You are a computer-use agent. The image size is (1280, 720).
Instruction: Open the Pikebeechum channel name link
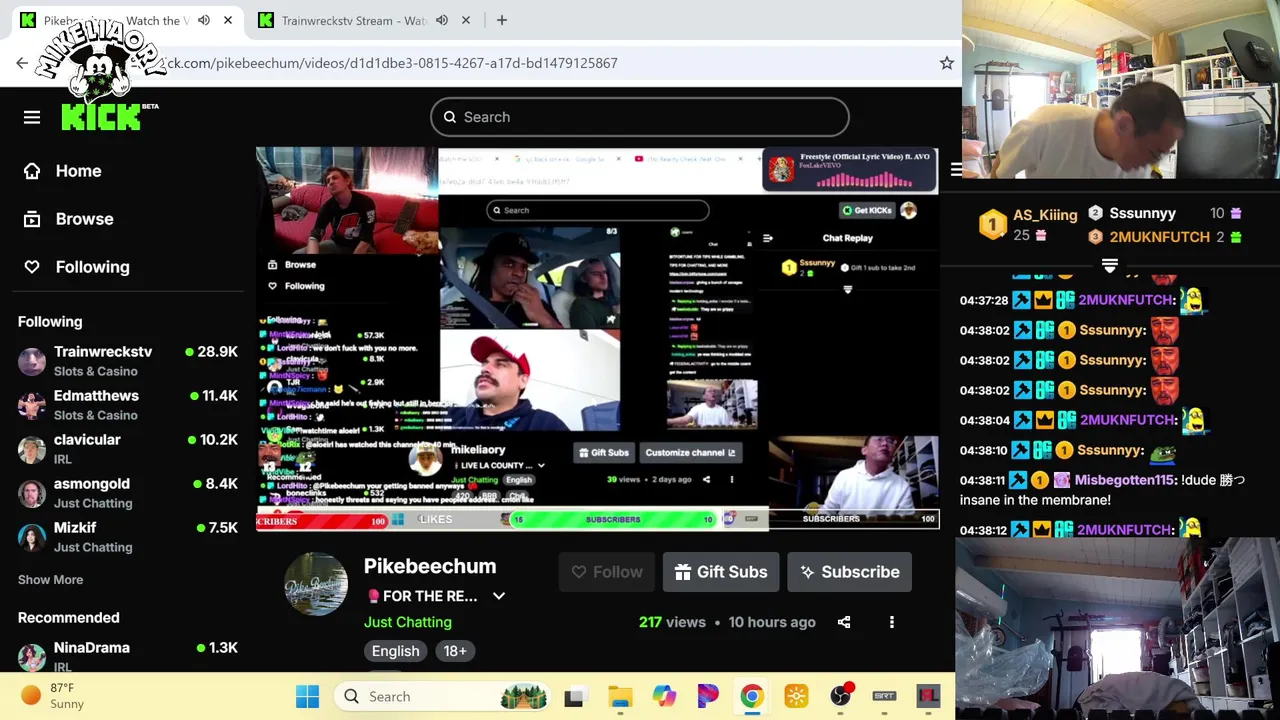click(x=430, y=566)
